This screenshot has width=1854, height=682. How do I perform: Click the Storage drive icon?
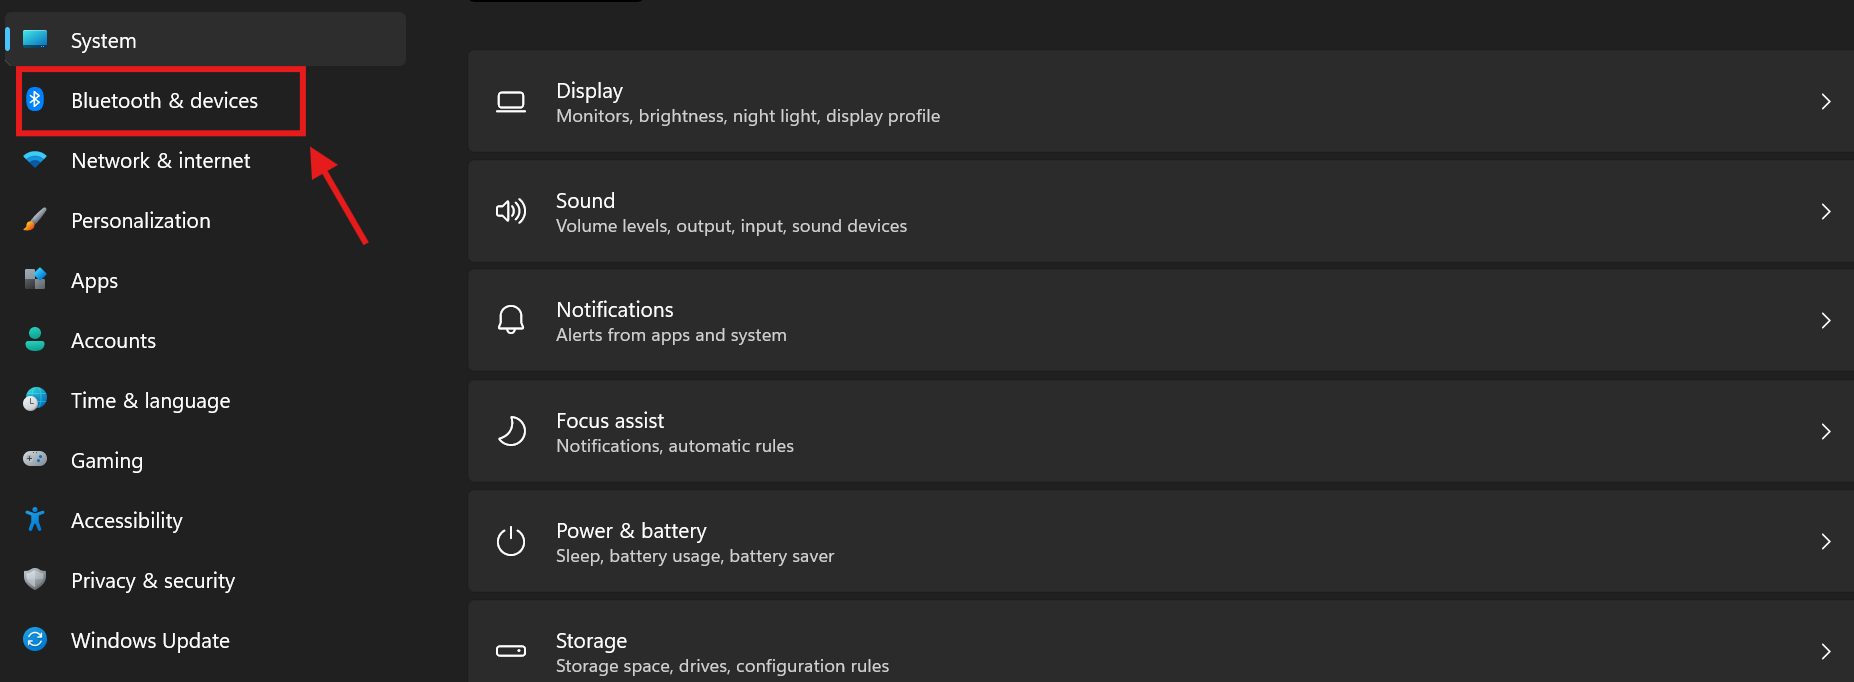point(511,651)
